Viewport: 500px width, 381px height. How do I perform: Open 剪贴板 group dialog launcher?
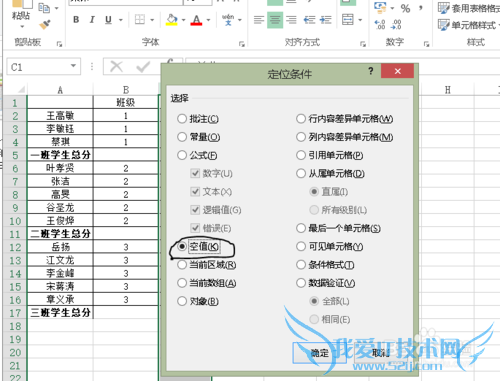point(59,44)
